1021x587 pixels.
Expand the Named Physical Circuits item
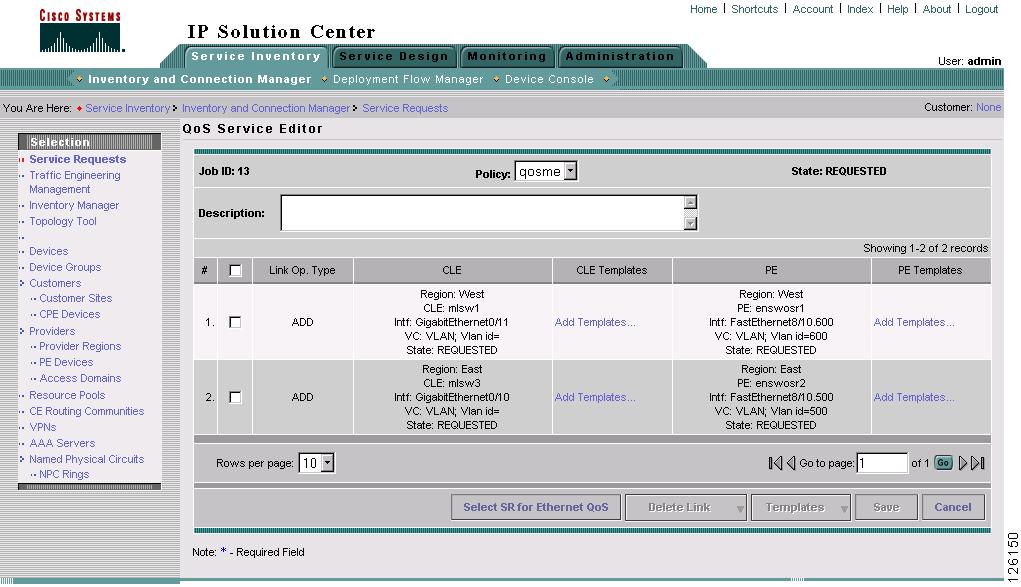click(22, 459)
